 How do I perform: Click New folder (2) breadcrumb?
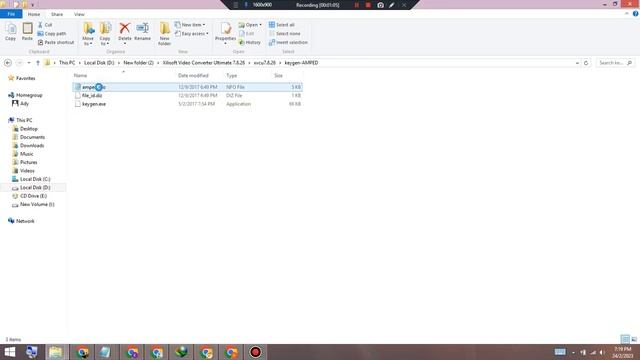point(138,63)
